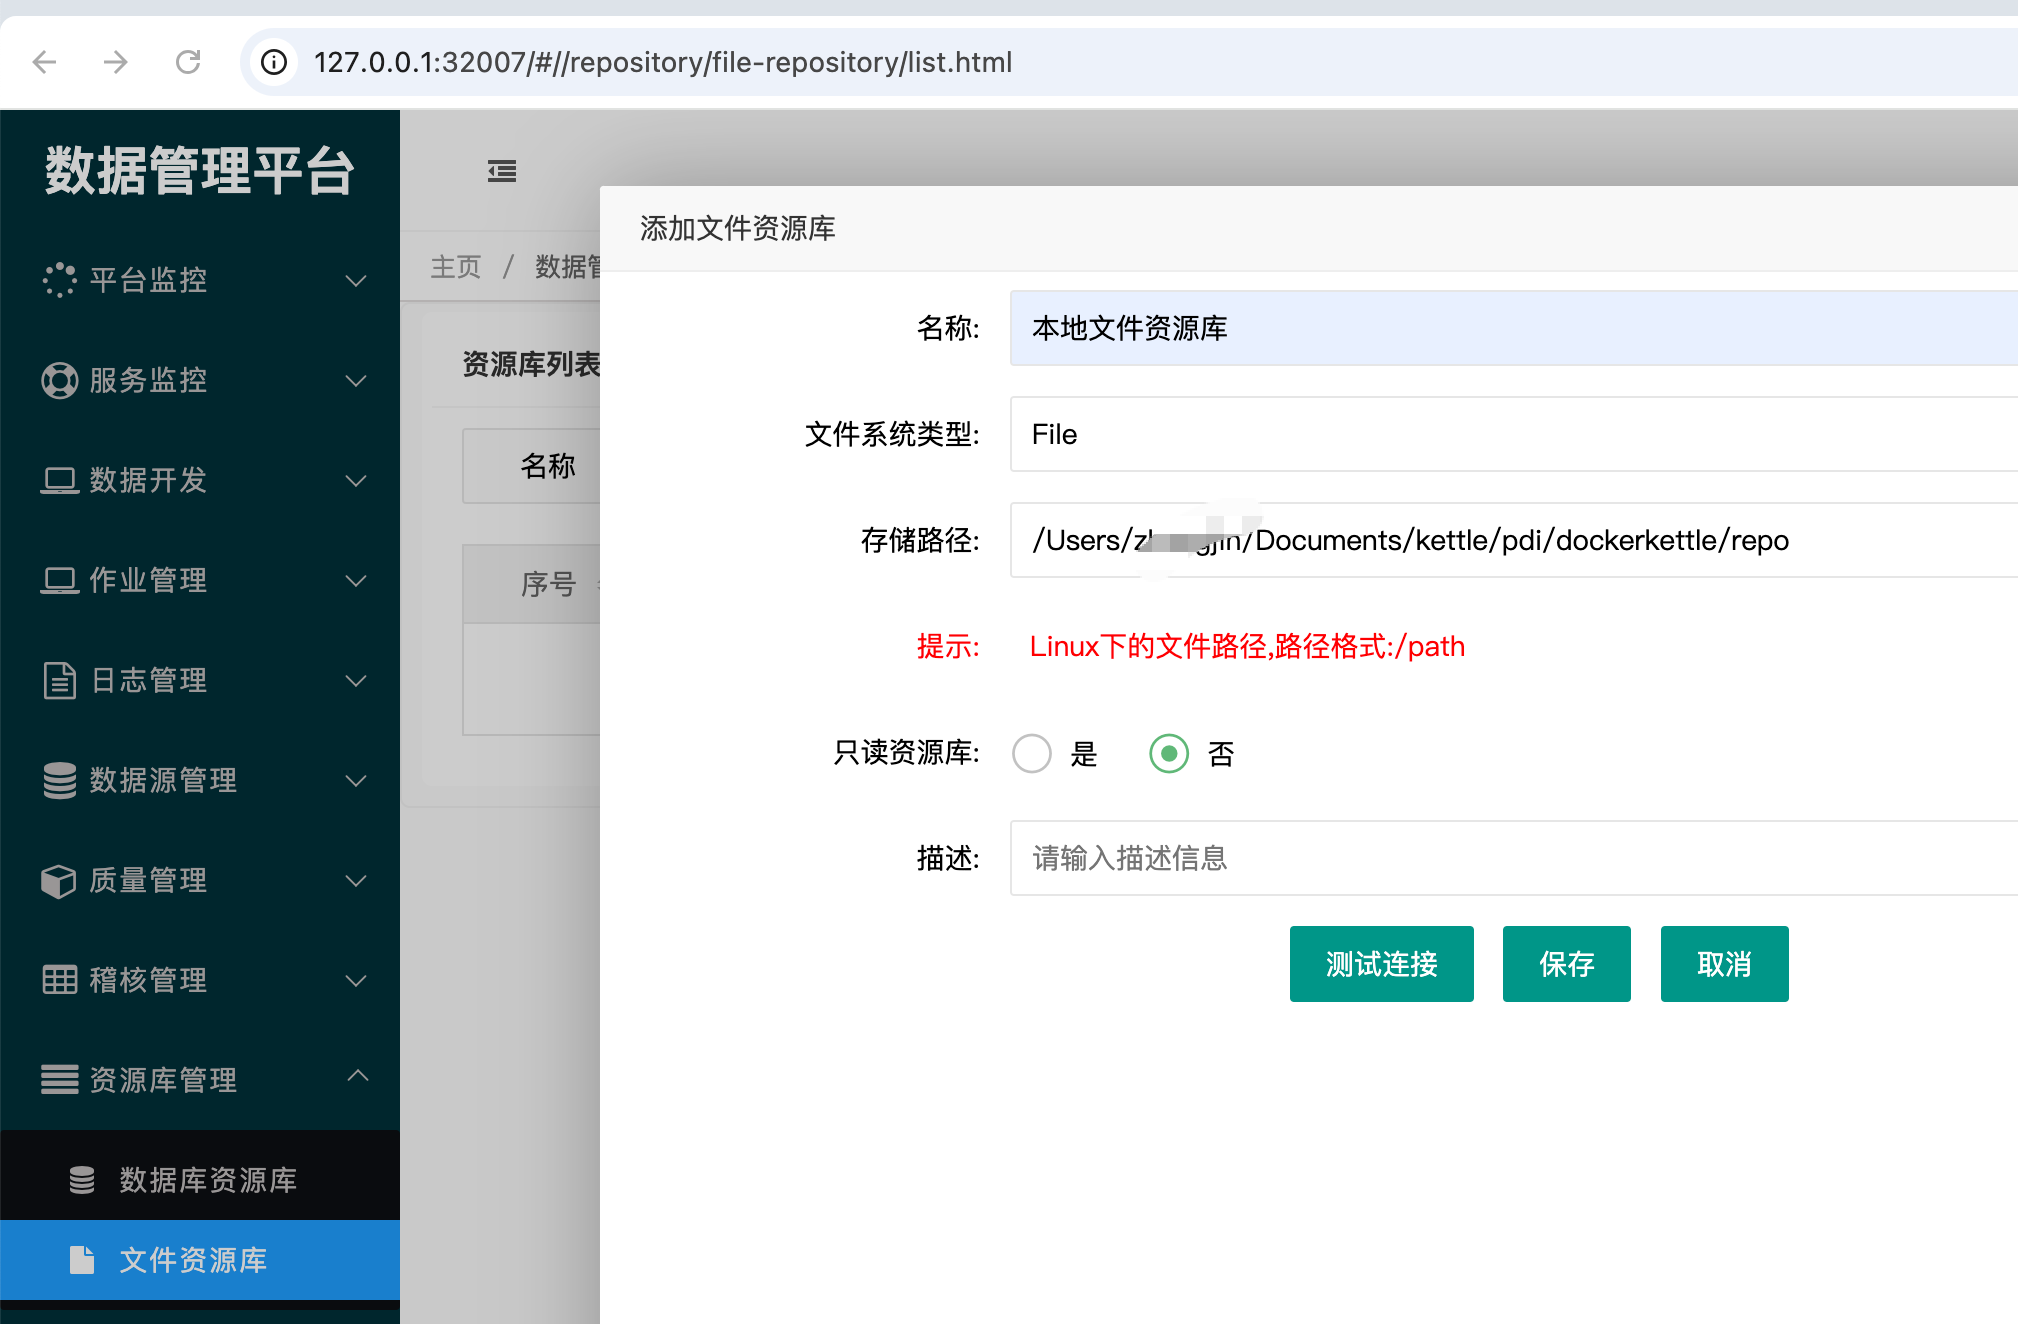Click the site info icon in address bar

pos(274,62)
